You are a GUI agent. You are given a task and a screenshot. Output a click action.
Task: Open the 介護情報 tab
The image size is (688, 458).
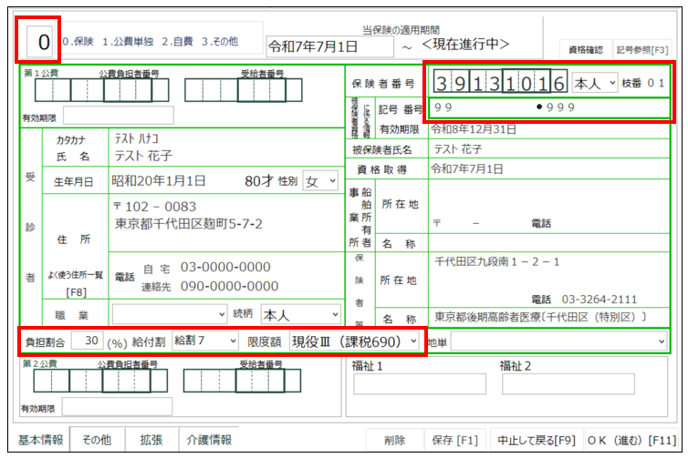(x=208, y=440)
